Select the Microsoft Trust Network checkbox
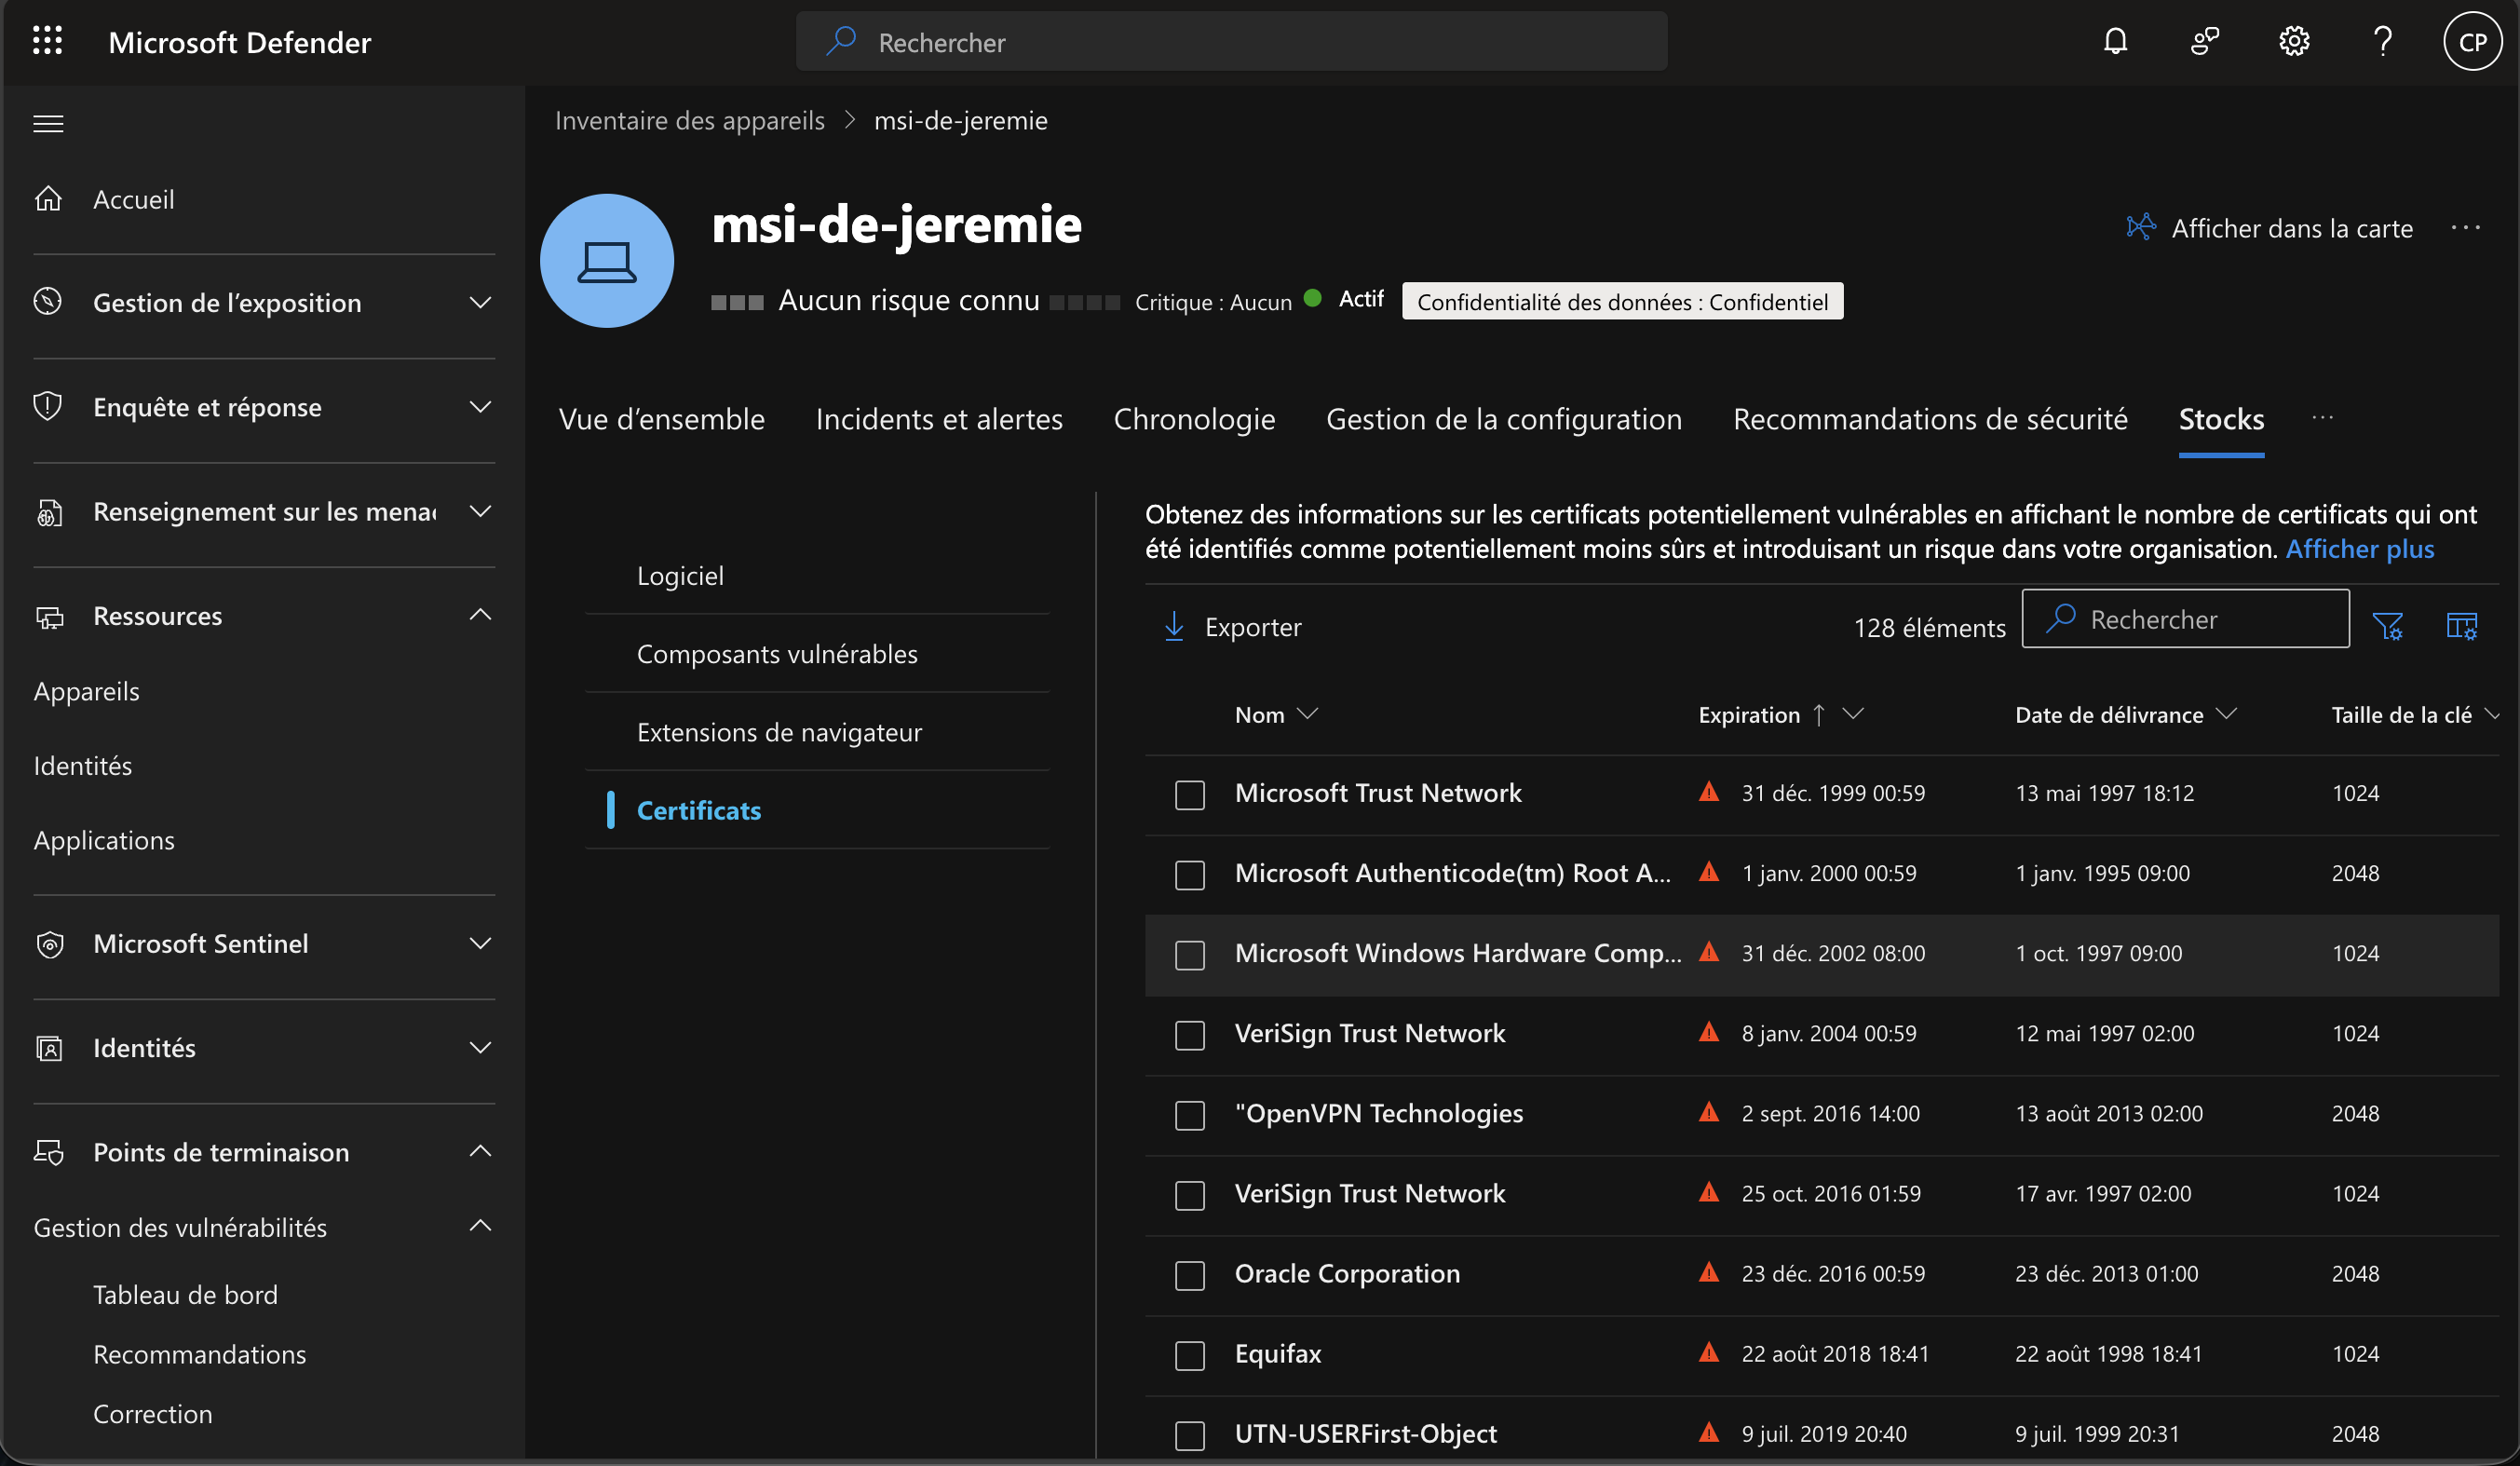 (1190, 795)
